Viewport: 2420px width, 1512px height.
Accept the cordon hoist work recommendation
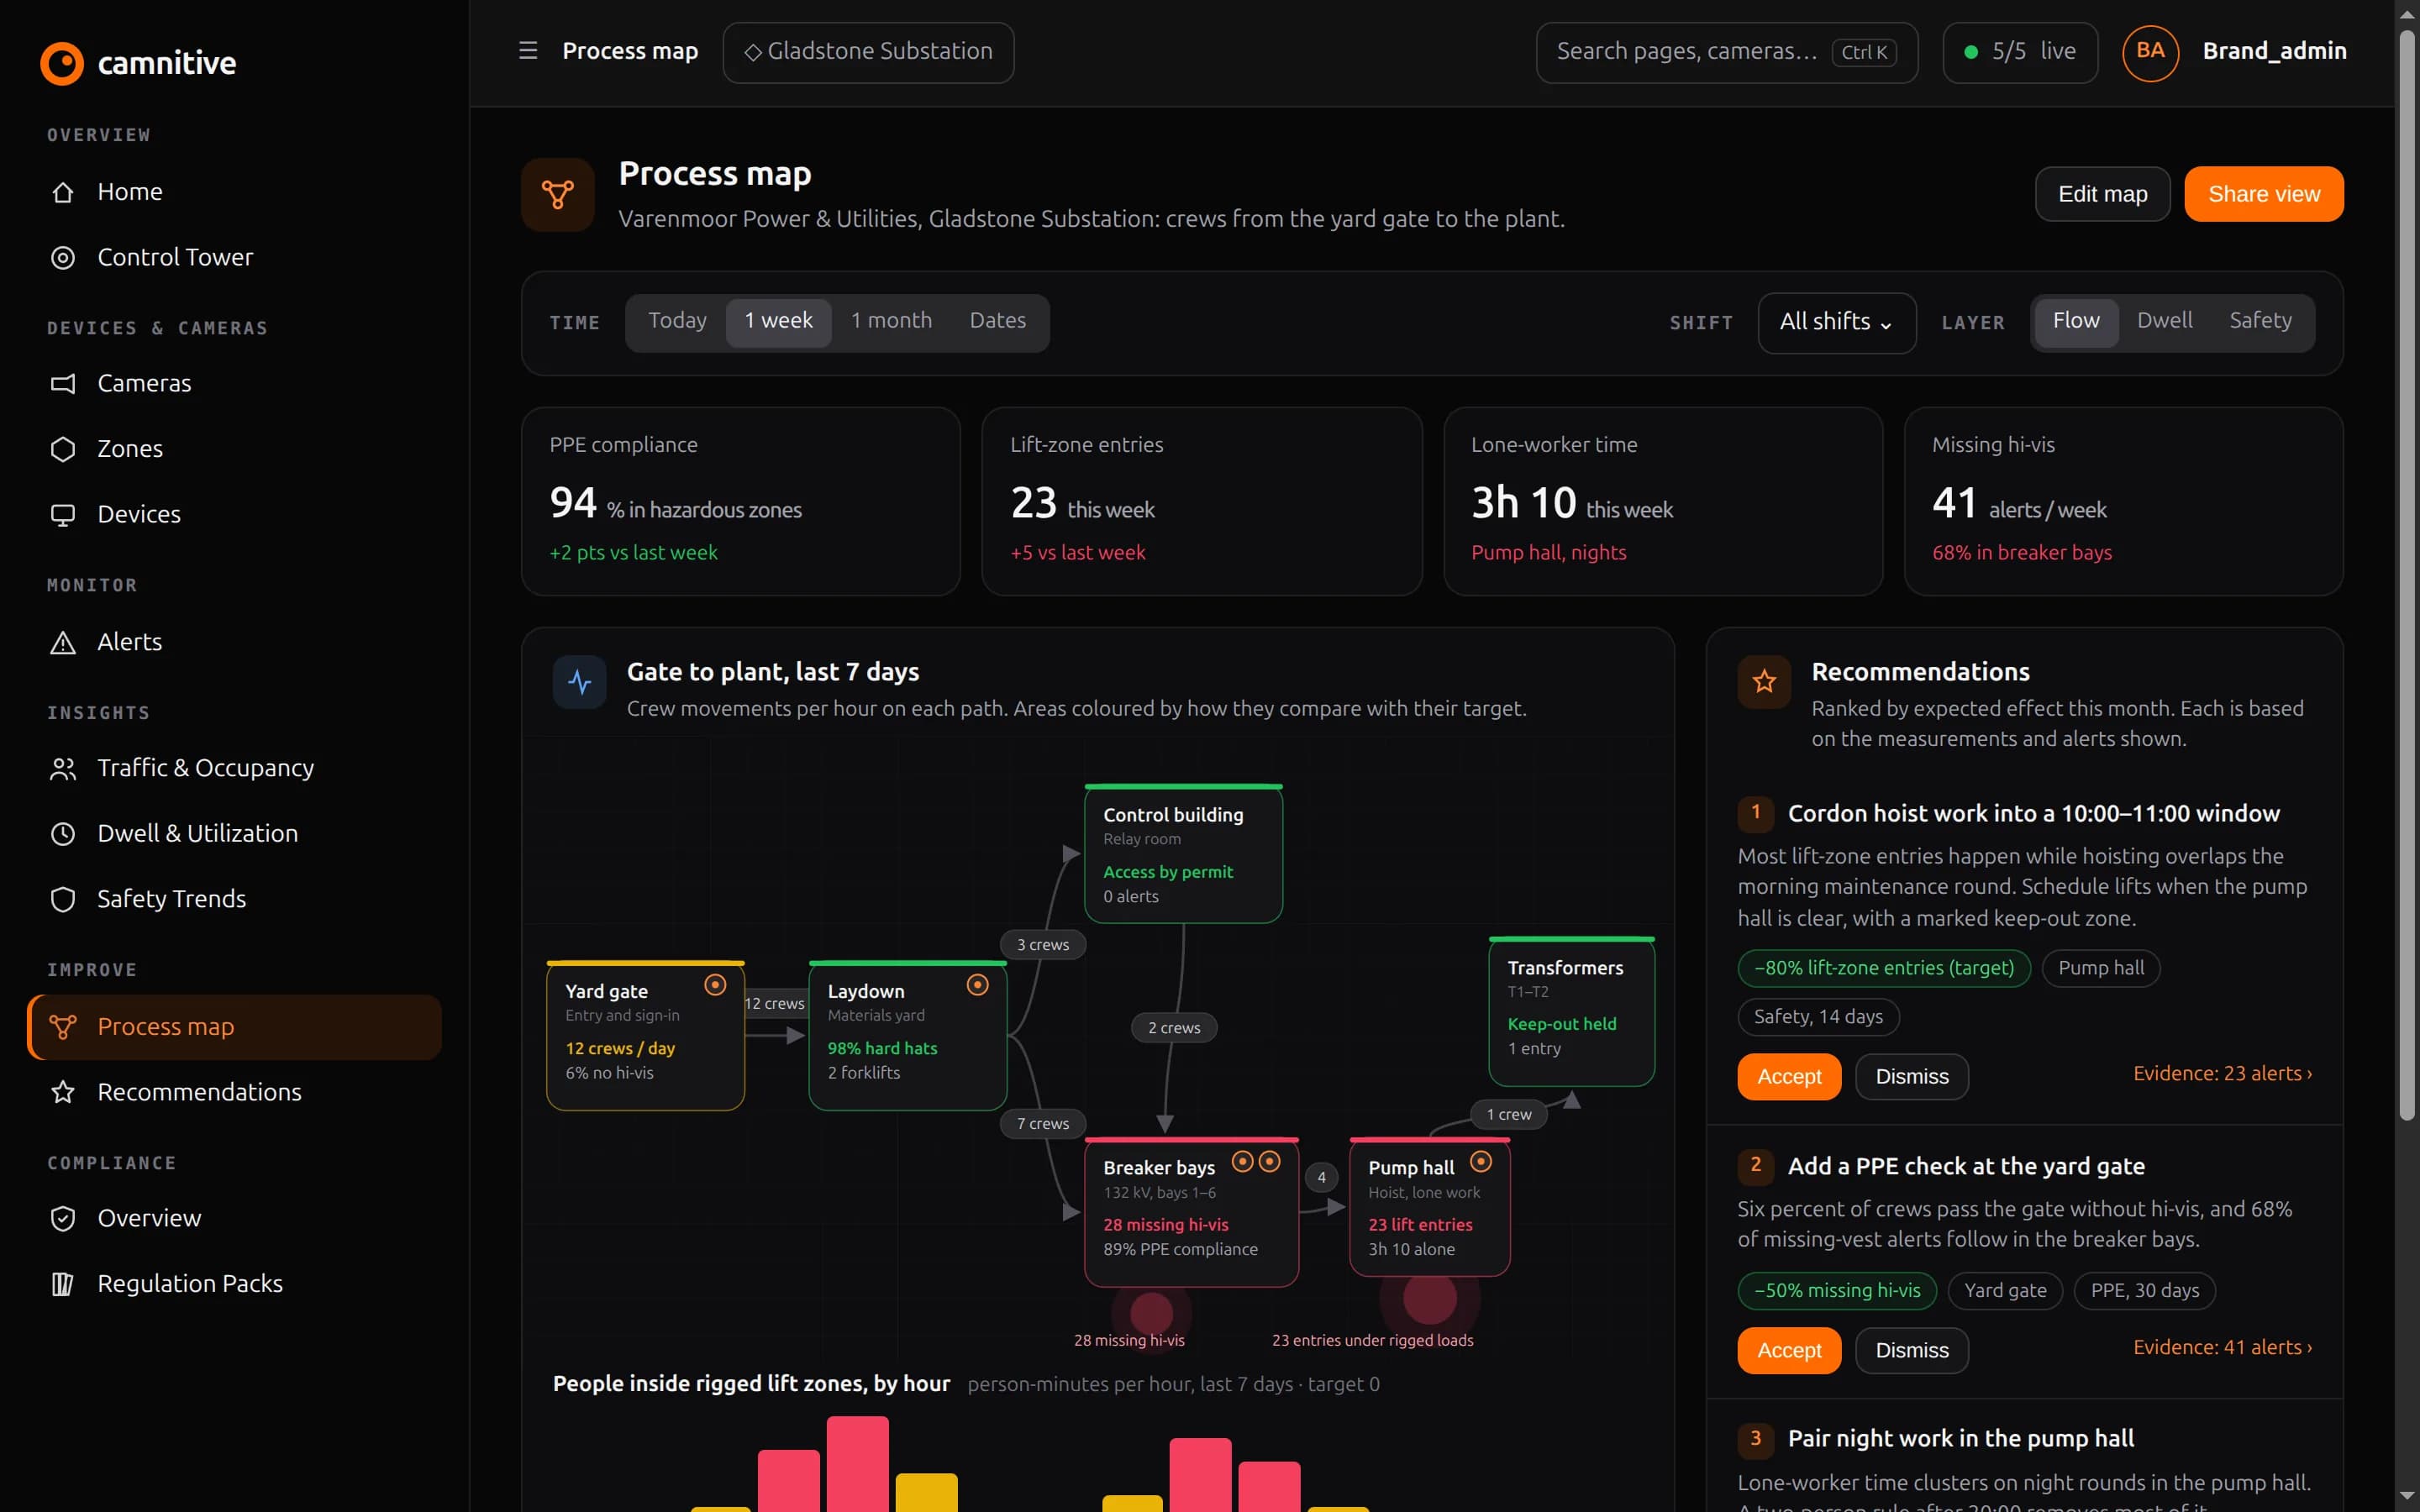pos(1789,1077)
